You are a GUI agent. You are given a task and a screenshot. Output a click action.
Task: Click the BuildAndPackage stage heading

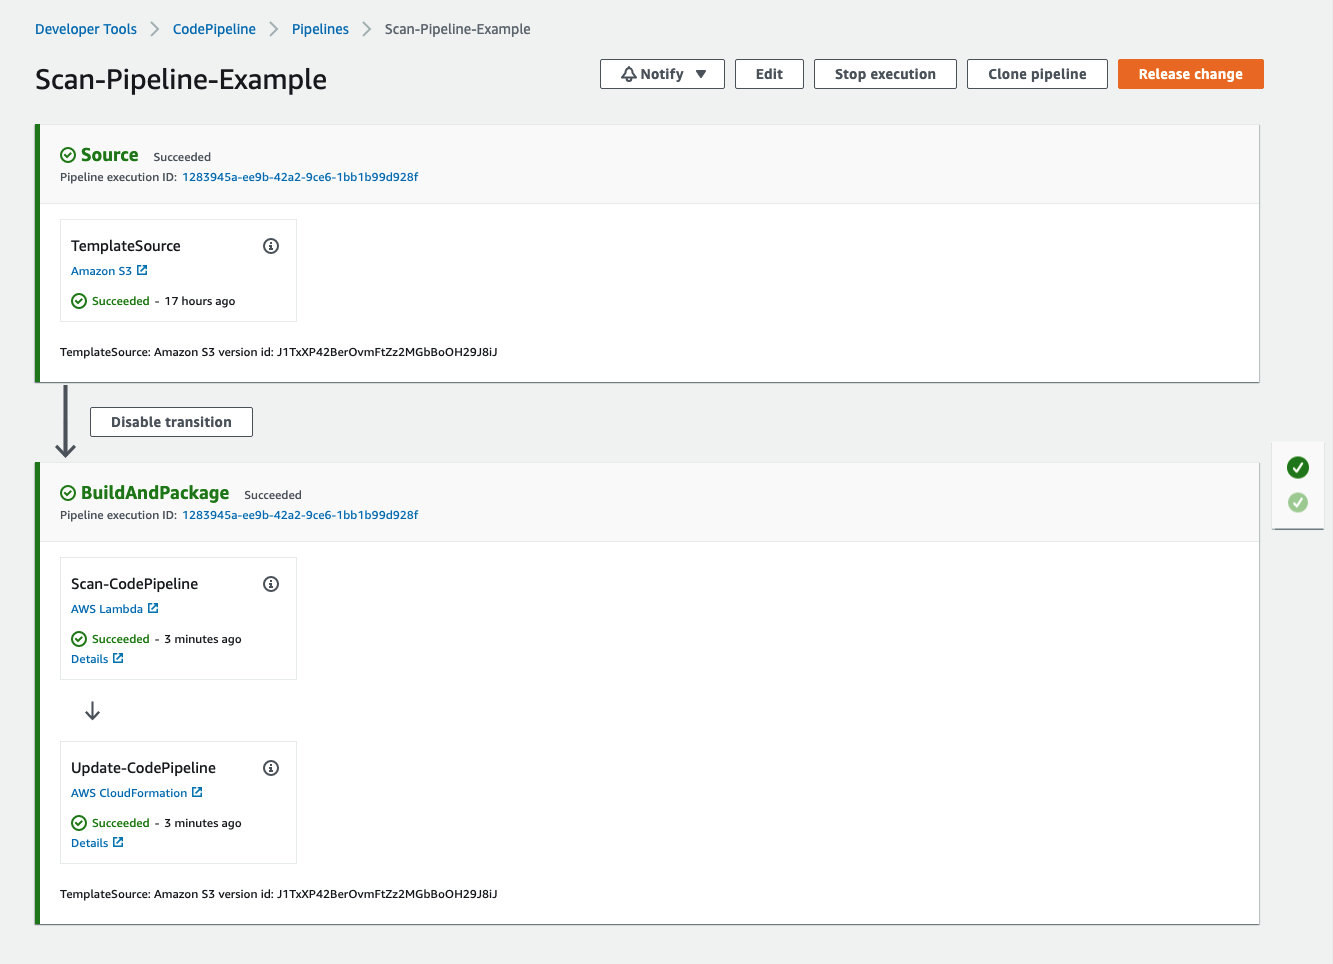click(x=155, y=493)
